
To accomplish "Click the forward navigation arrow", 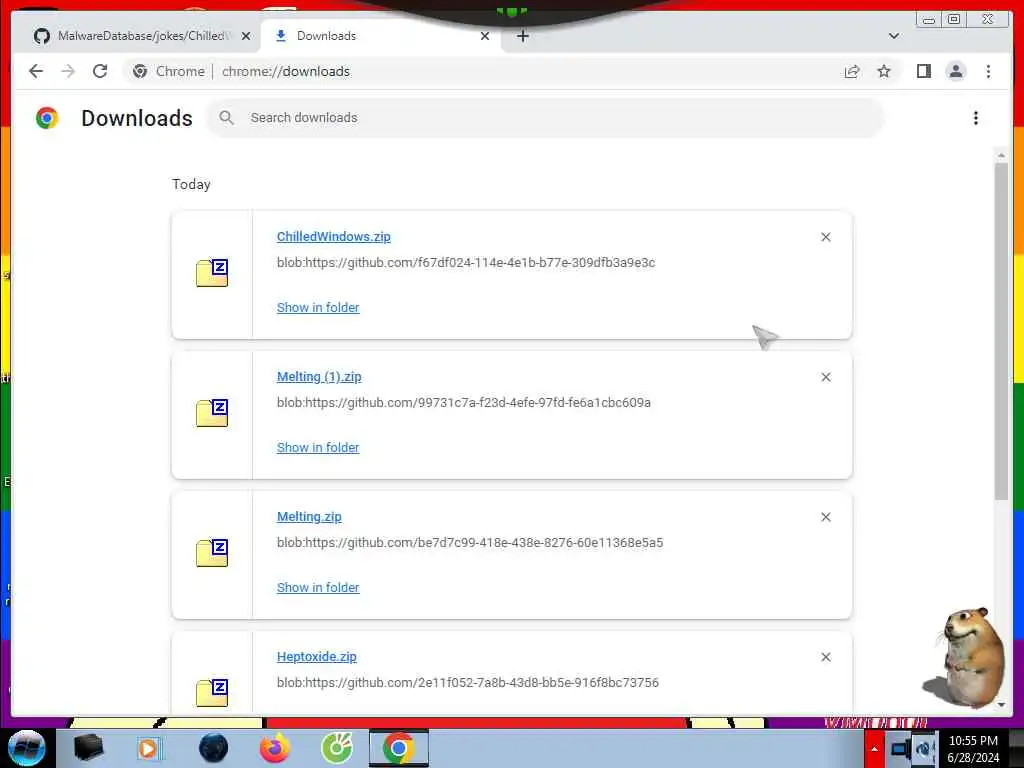I will click(x=68, y=71).
